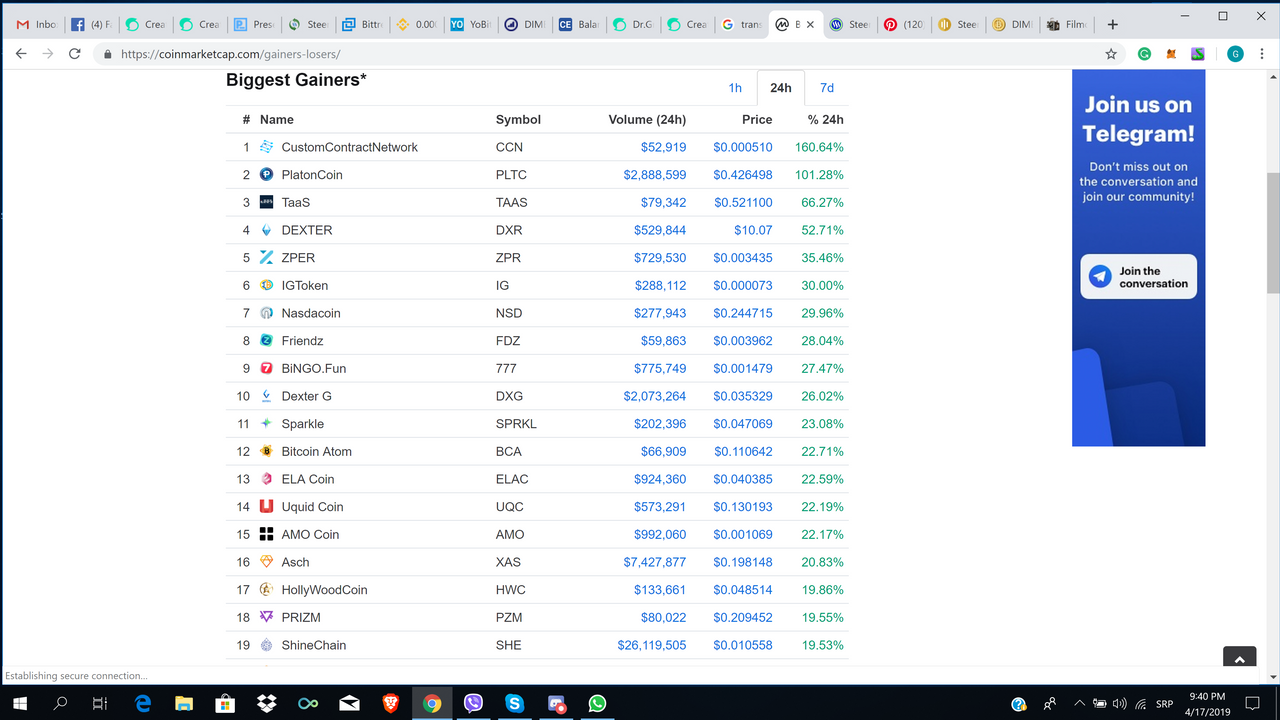
Task: Click the Uquid Coin logo icon
Action: tap(267, 507)
